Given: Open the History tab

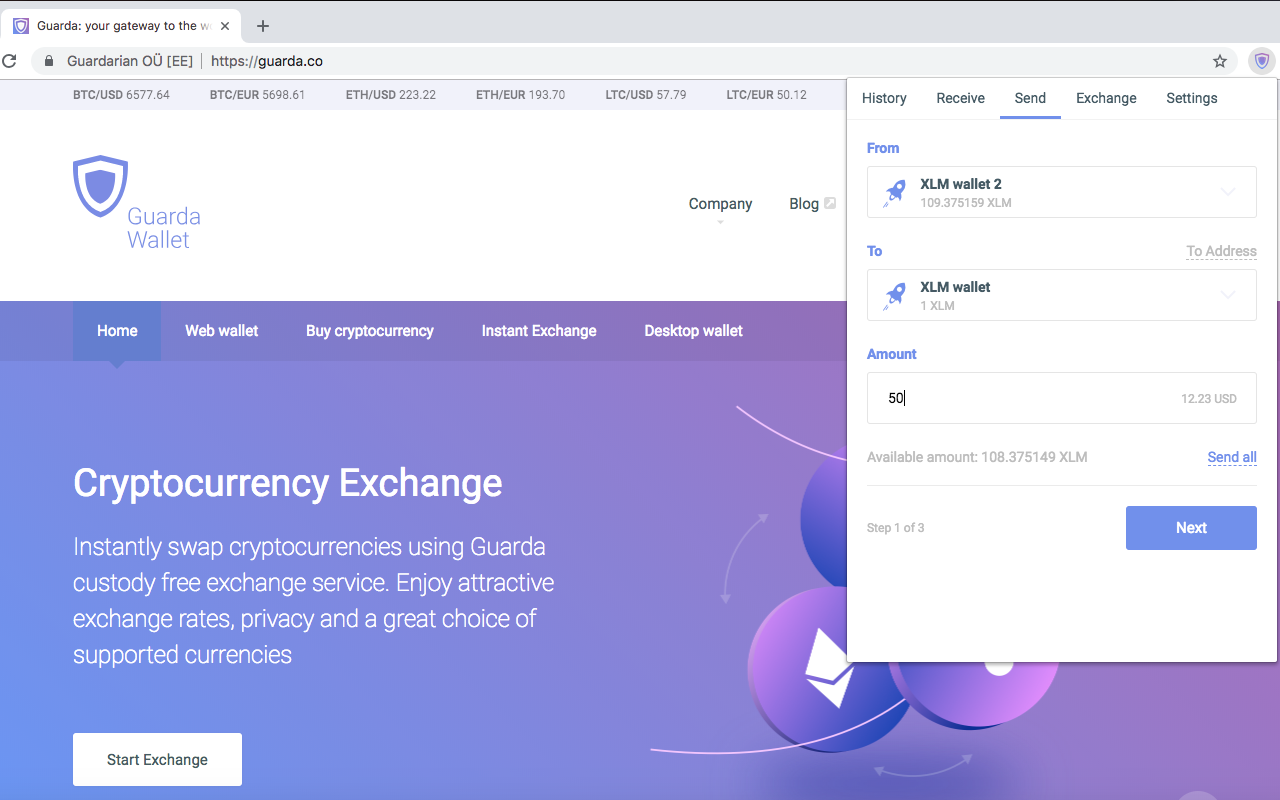Looking at the screenshot, I should [x=884, y=98].
